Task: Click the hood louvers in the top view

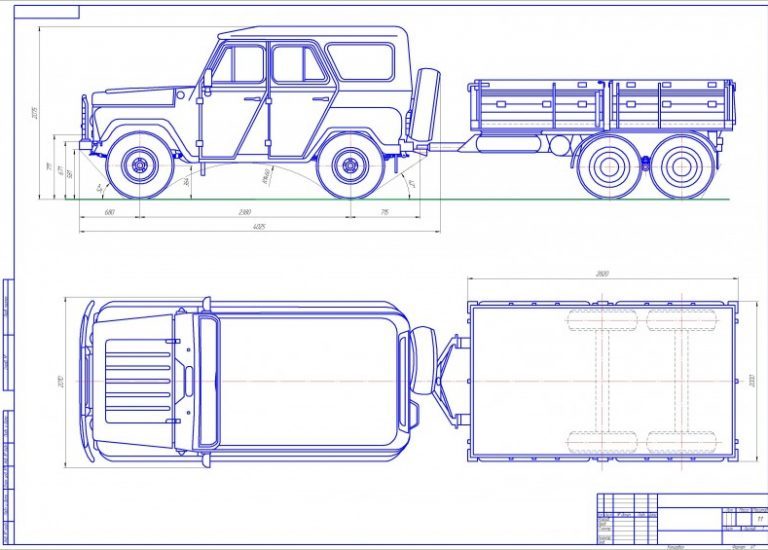Action: tap(138, 381)
